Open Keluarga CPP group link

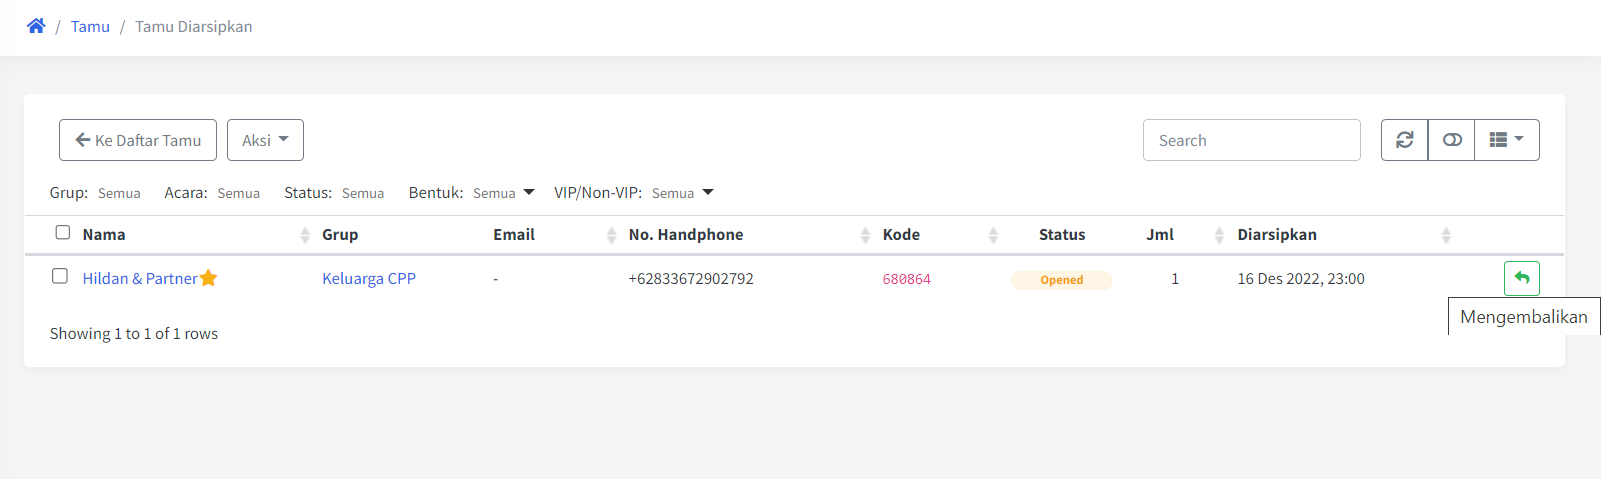pyautogui.click(x=369, y=278)
